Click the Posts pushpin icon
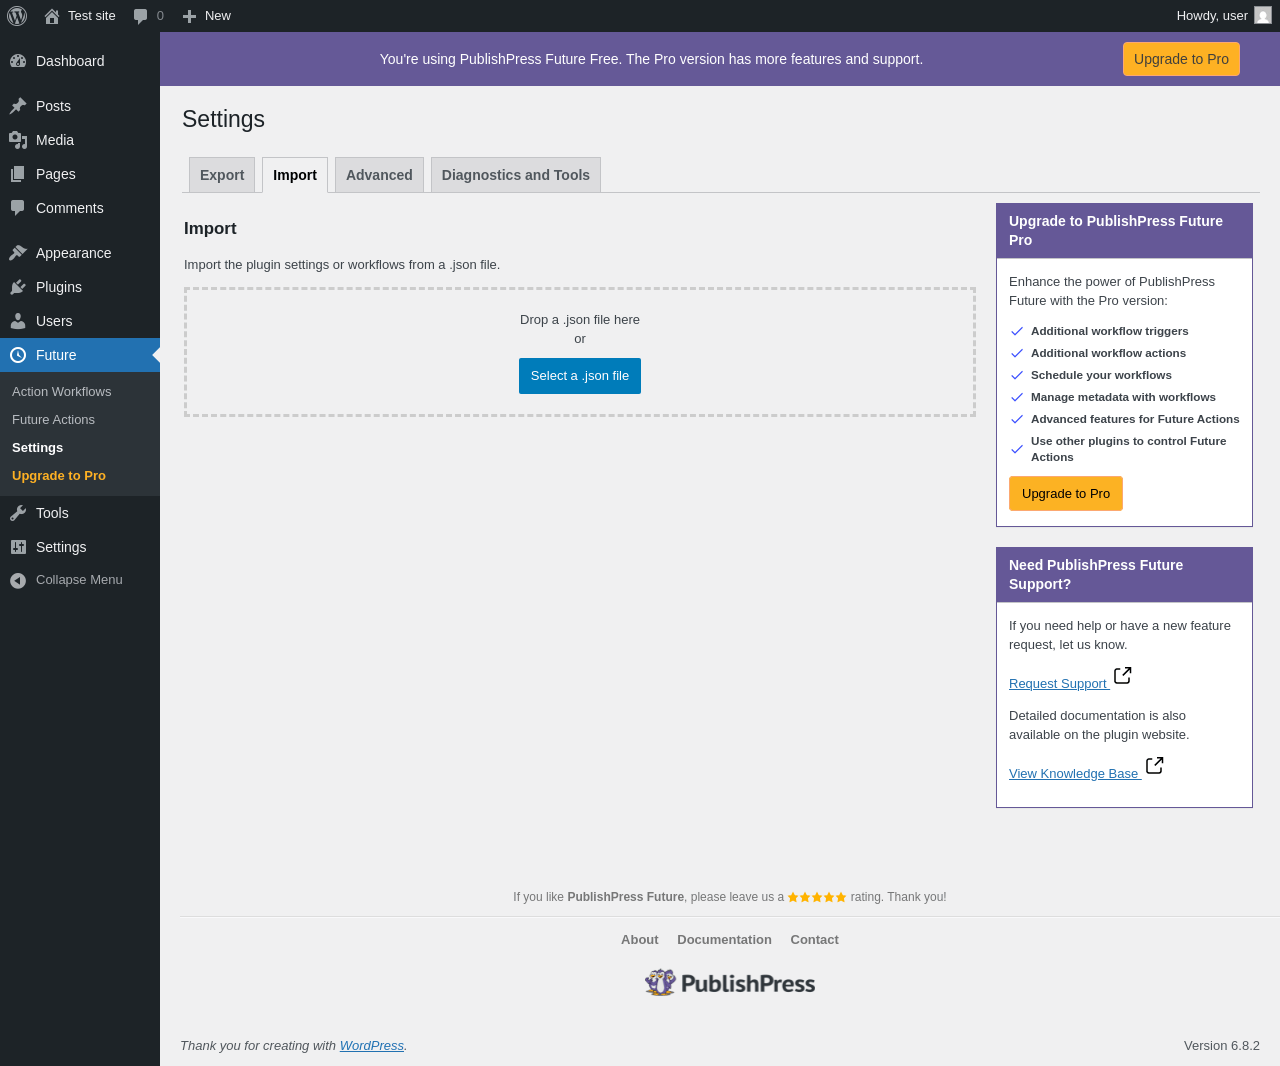The width and height of the screenshot is (1280, 1066). (x=18, y=106)
